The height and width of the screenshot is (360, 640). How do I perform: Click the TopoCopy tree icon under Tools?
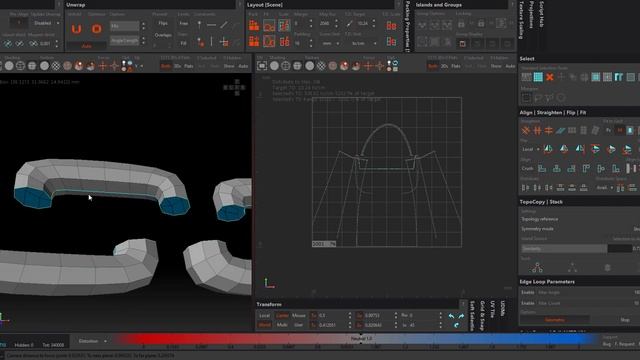pos(537,268)
